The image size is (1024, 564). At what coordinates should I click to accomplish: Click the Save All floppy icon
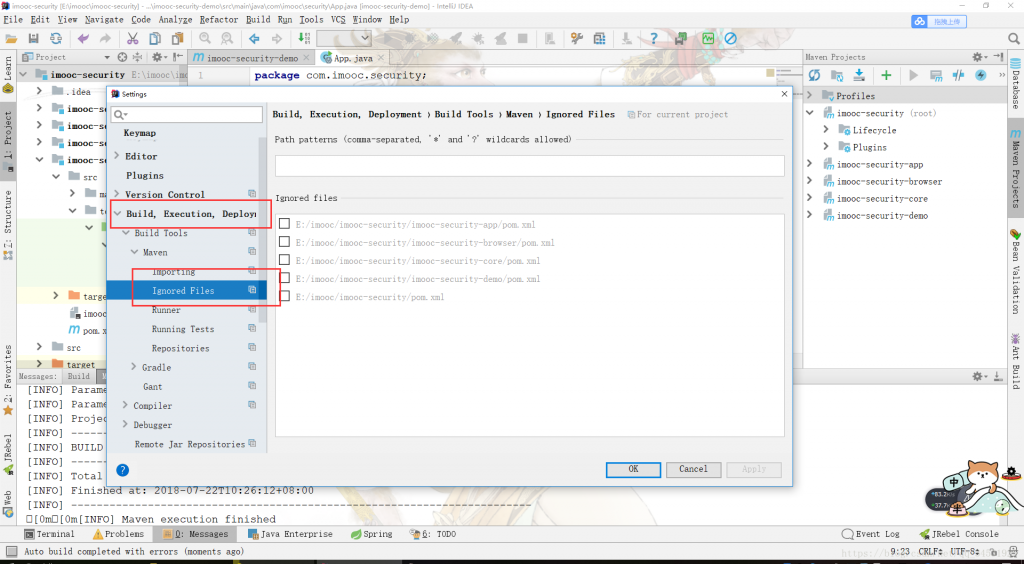(33, 39)
